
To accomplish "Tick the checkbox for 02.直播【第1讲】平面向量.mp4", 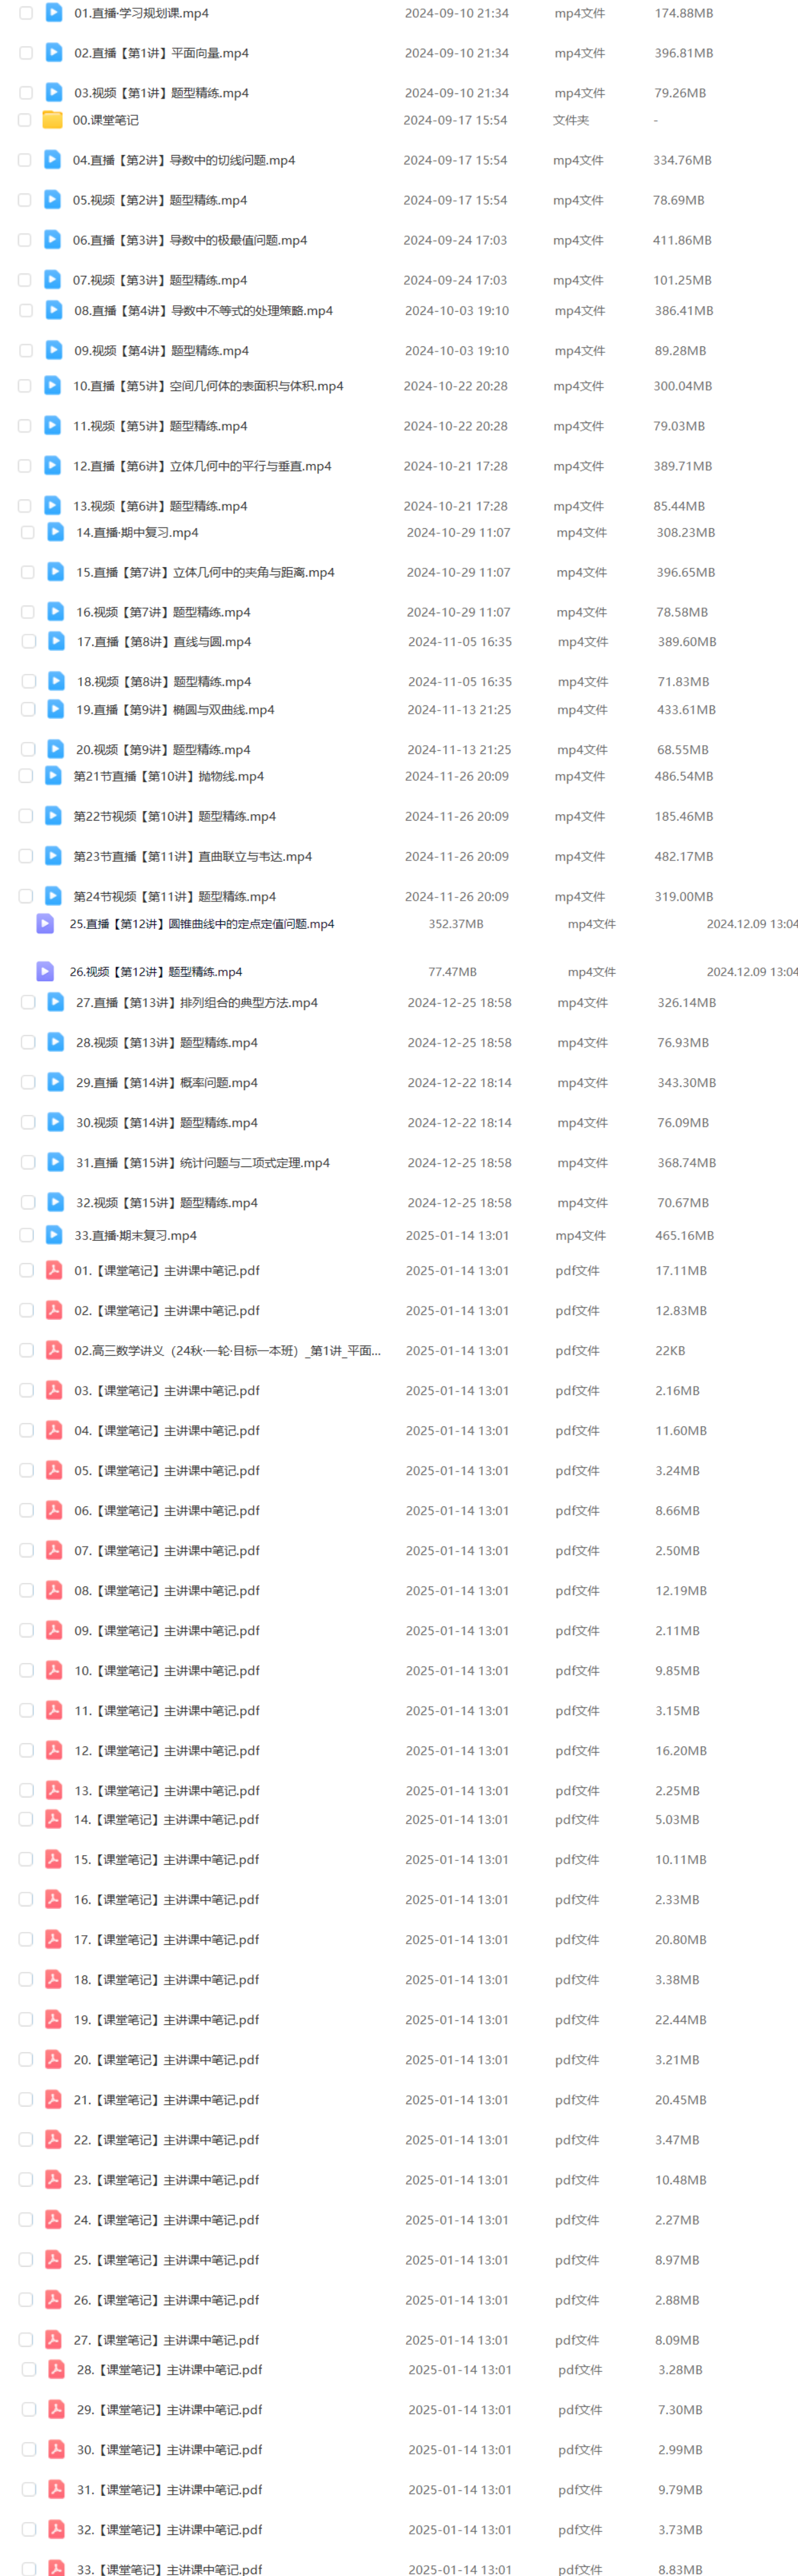I will tap(26, 53).
